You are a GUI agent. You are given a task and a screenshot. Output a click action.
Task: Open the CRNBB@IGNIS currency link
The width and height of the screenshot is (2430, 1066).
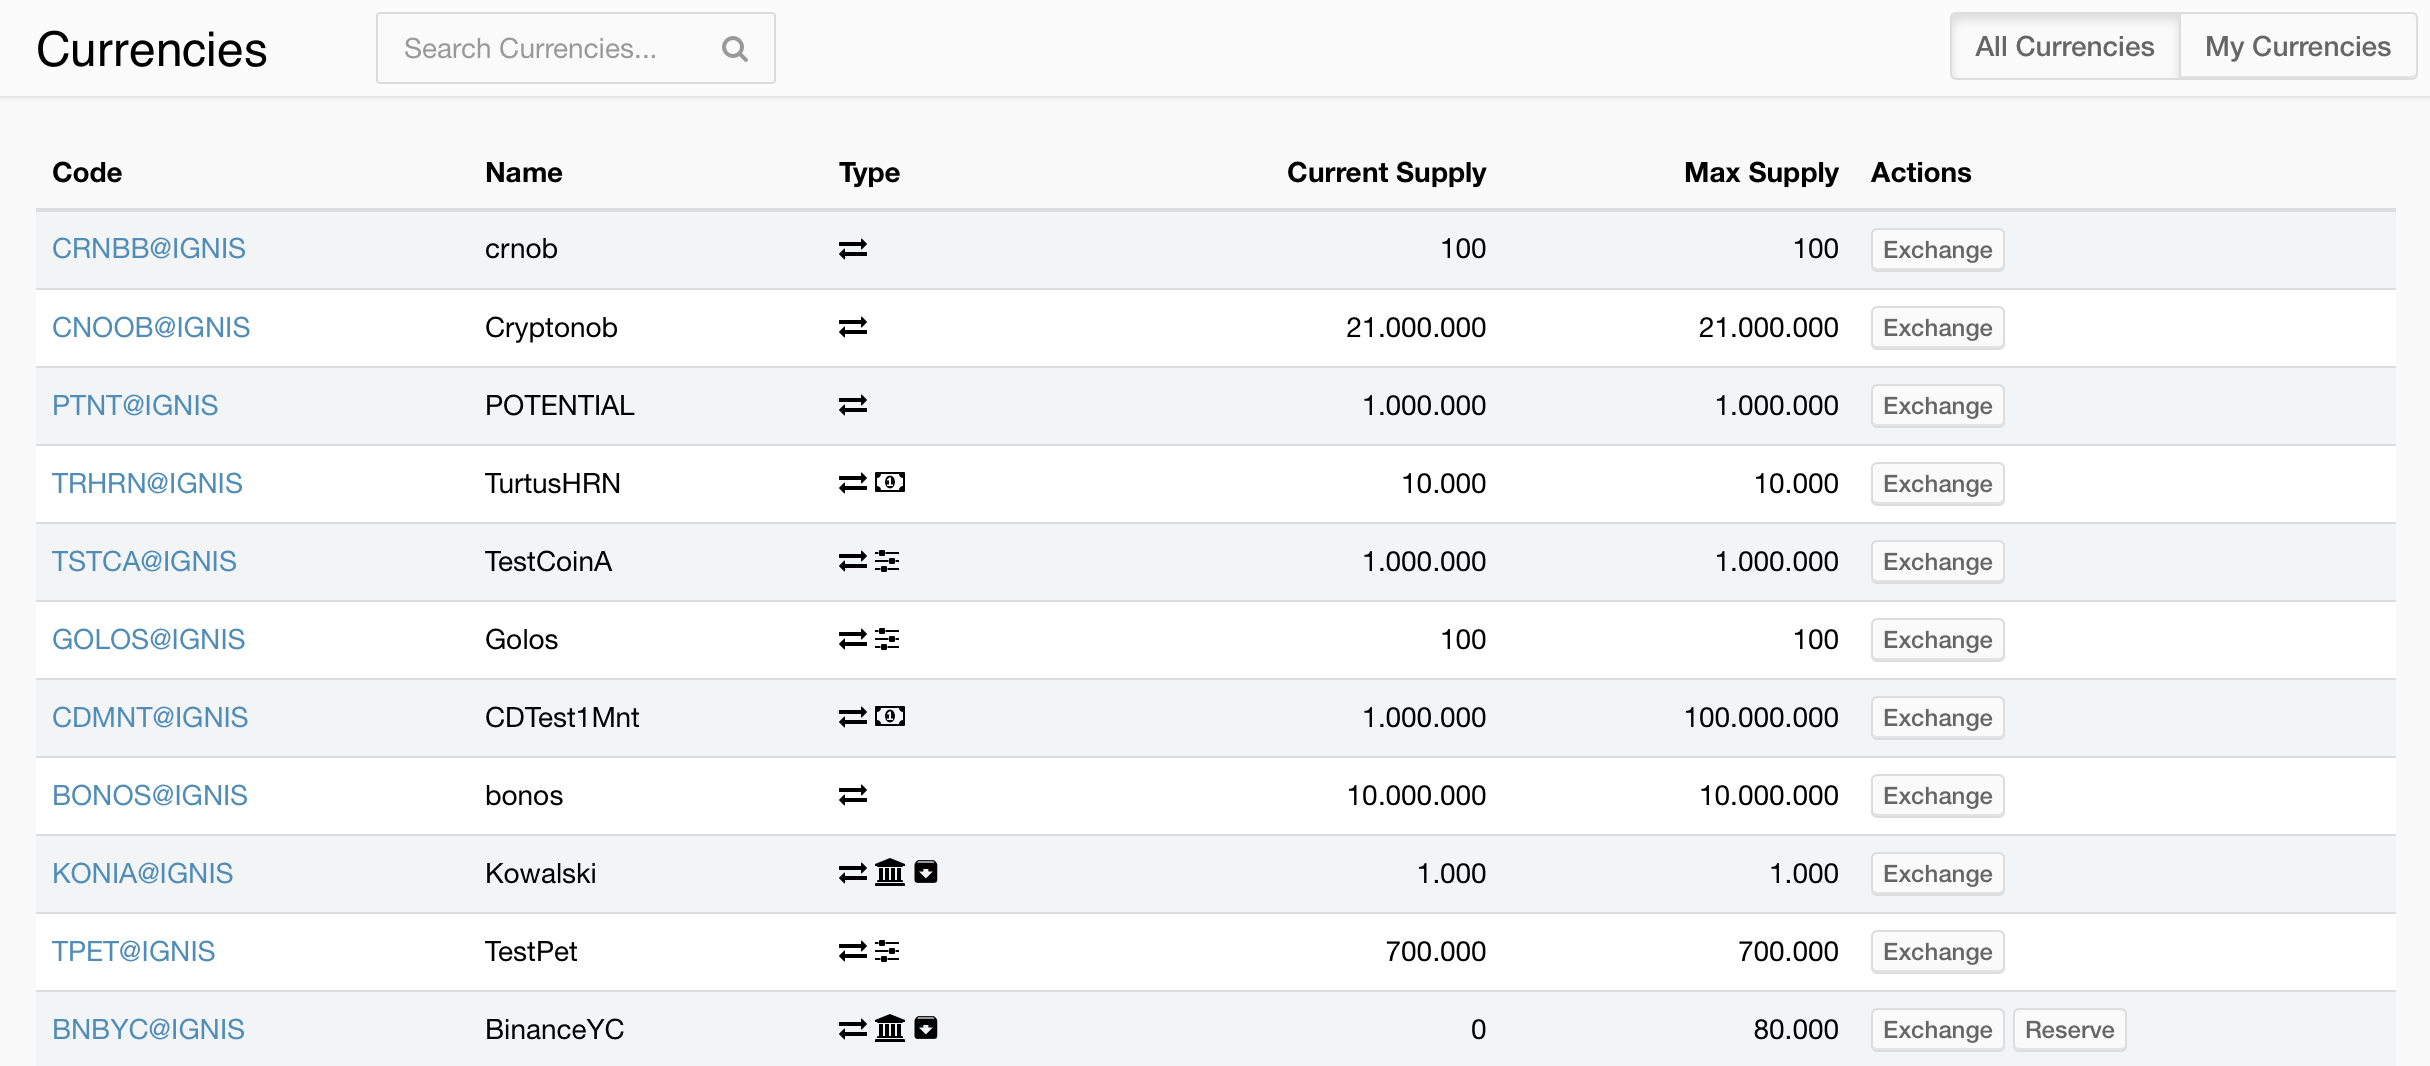click(148, 249)
